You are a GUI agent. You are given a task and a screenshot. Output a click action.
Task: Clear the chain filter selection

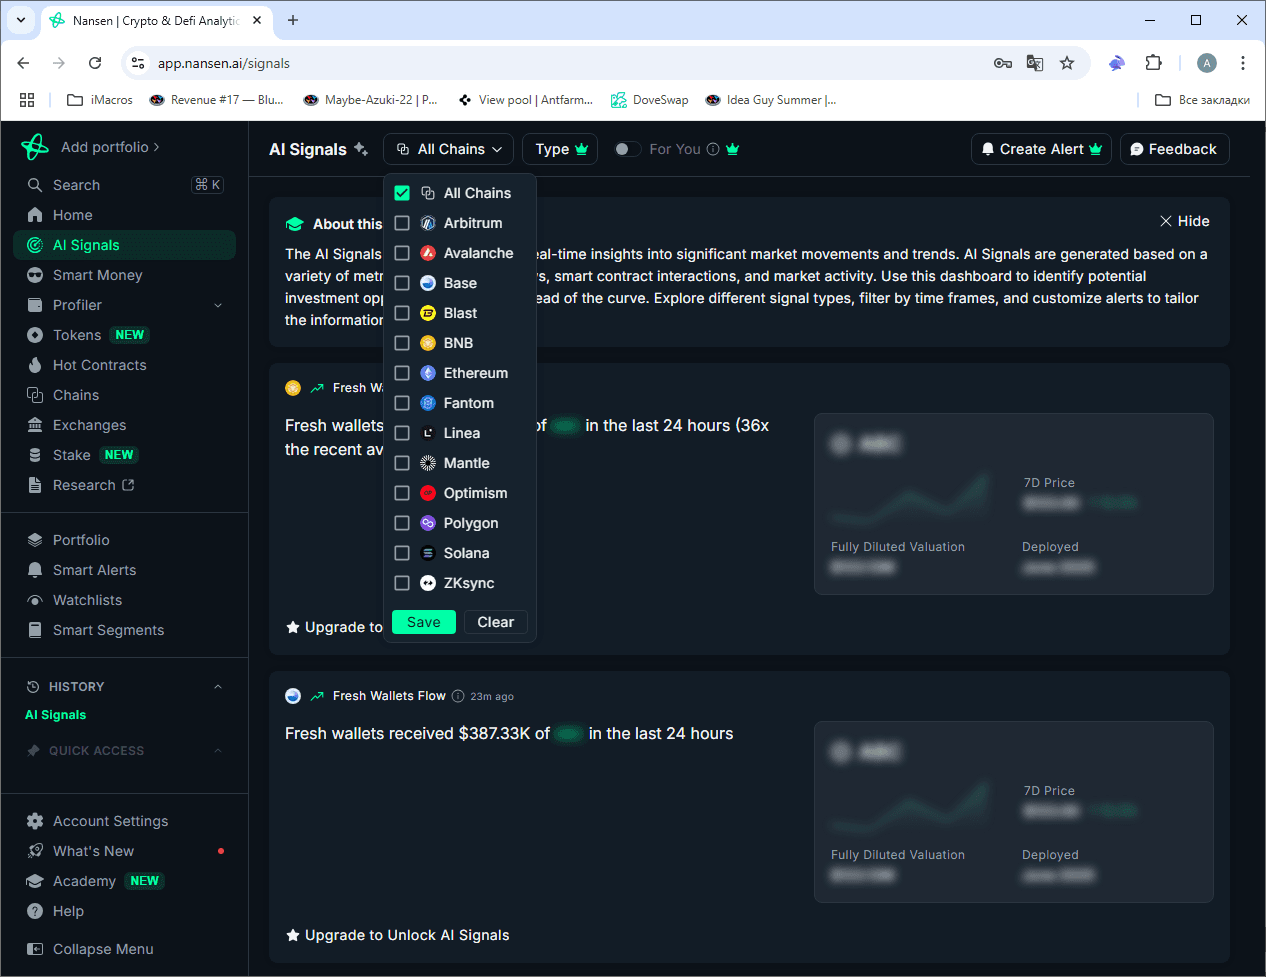click(x=496, y=622)
